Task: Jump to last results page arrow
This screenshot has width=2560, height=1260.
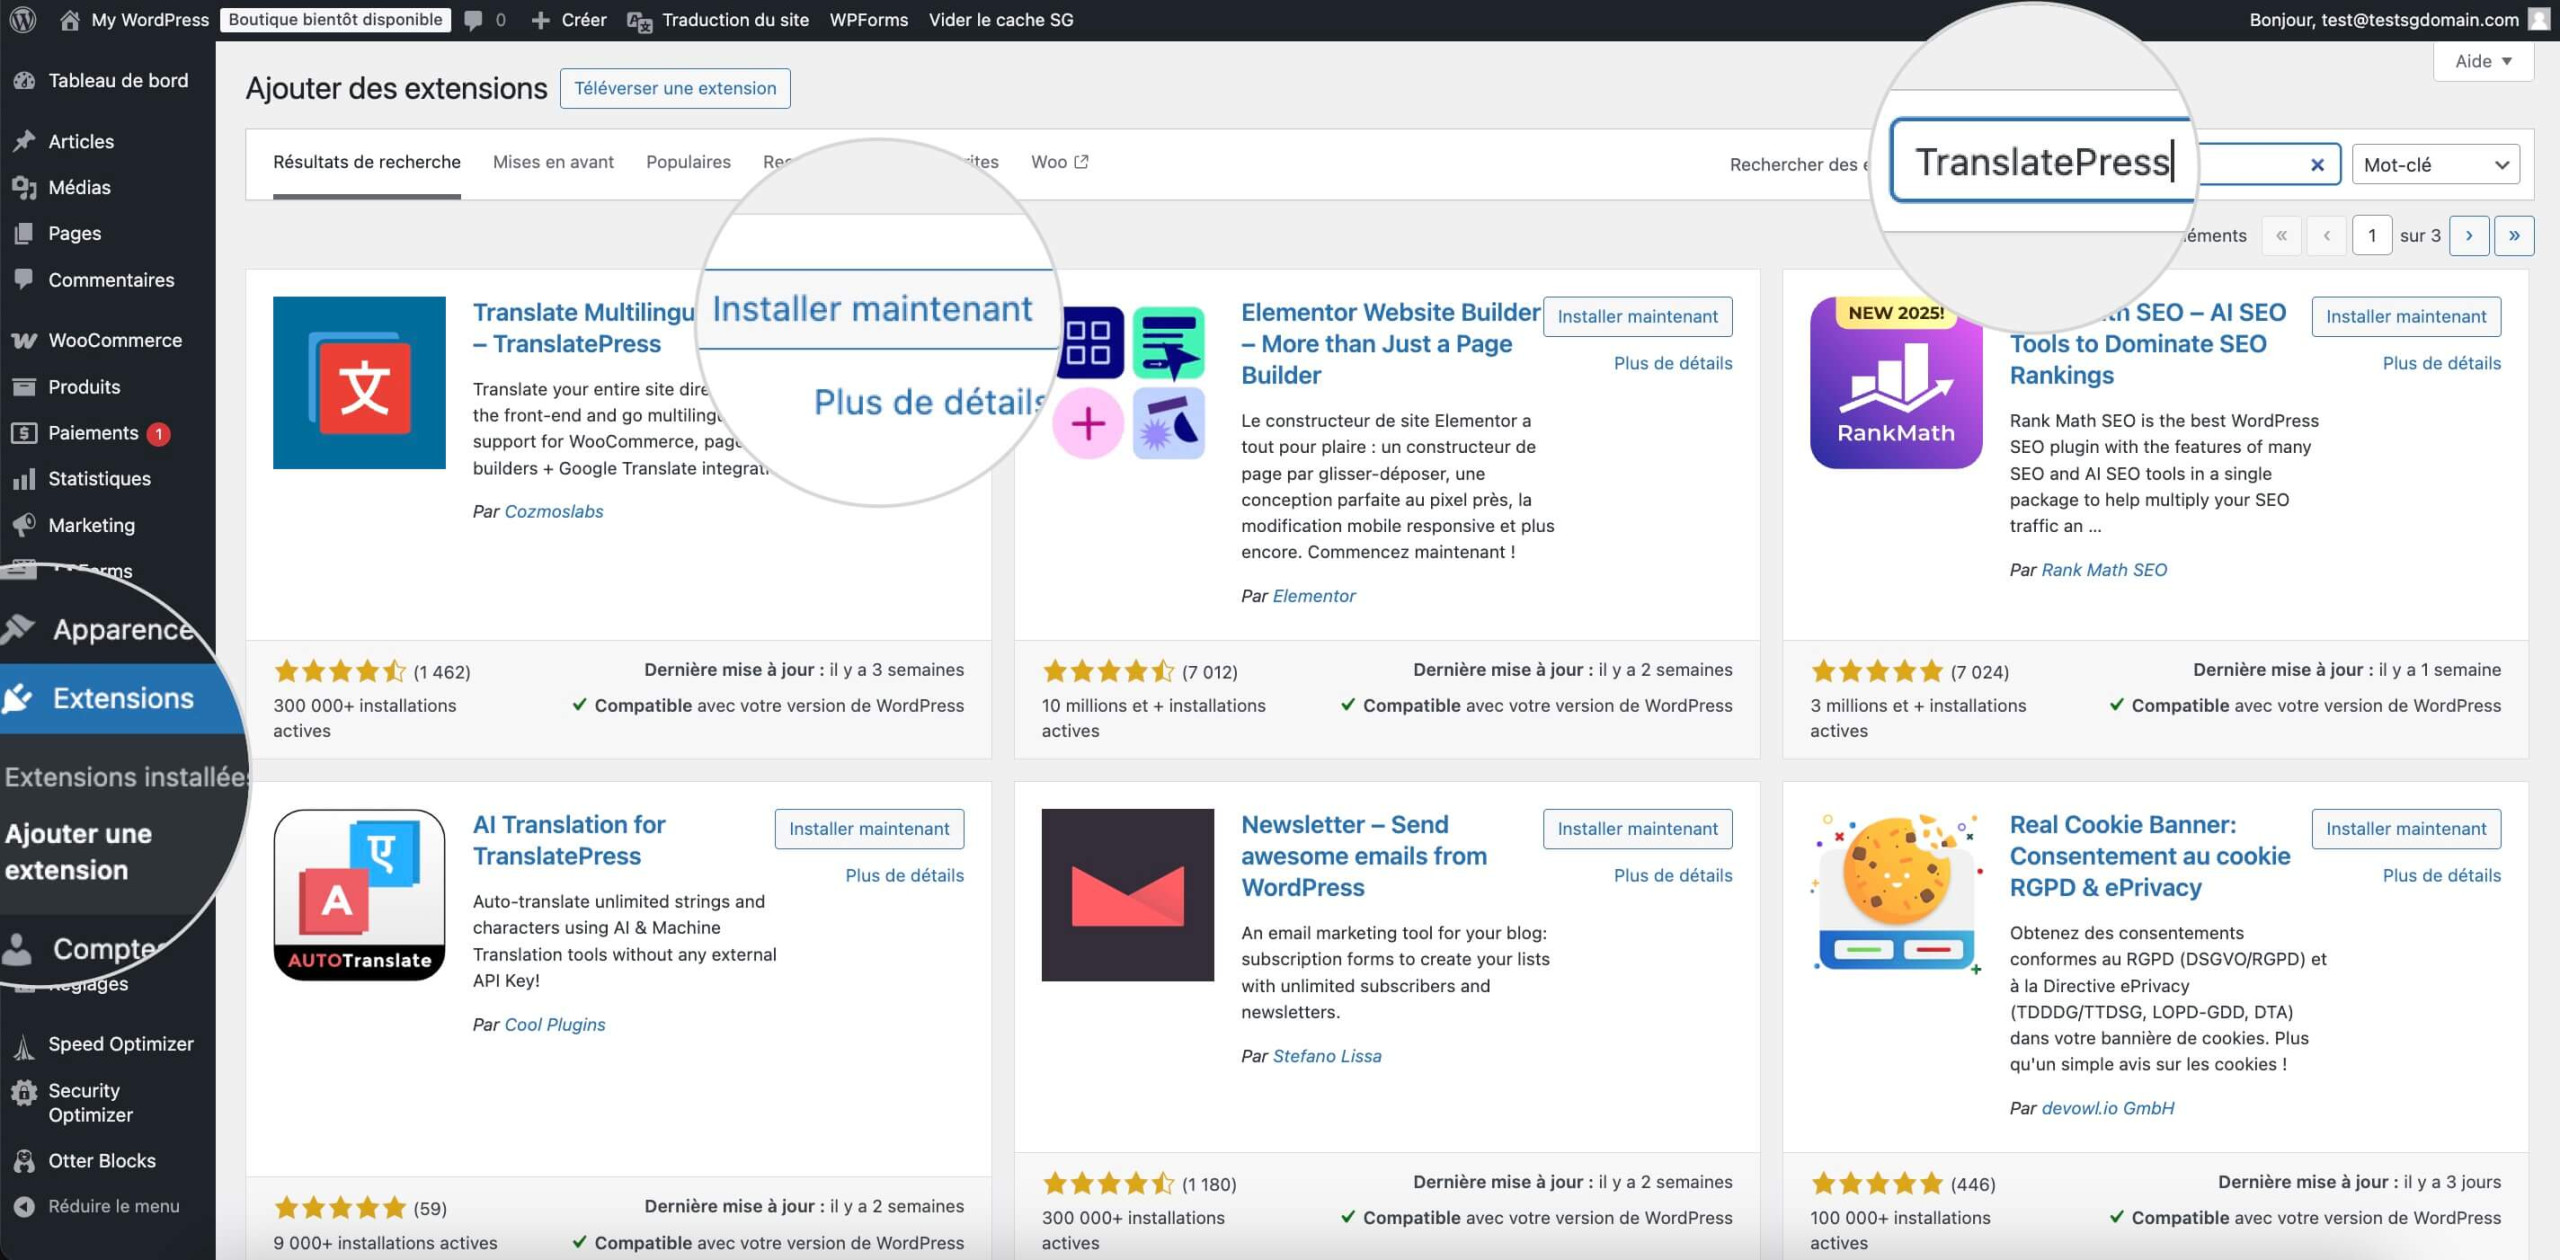Action: (2513, 236)
